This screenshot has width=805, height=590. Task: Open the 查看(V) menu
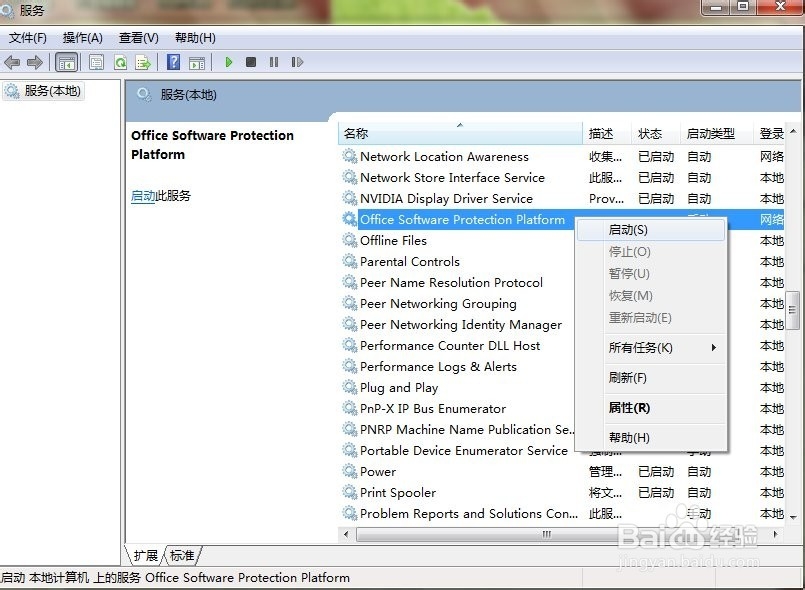point(139,37)
